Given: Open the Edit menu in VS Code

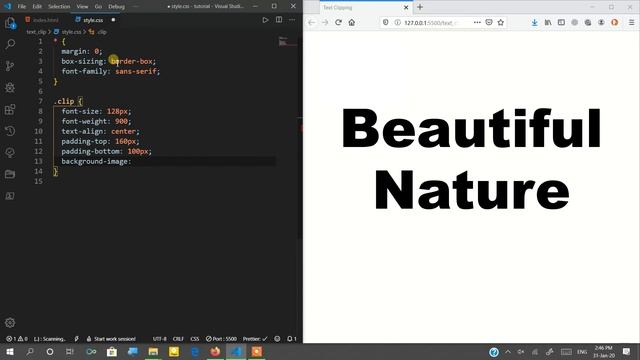Looking at the screenshot, I should [x=37, y=7].
